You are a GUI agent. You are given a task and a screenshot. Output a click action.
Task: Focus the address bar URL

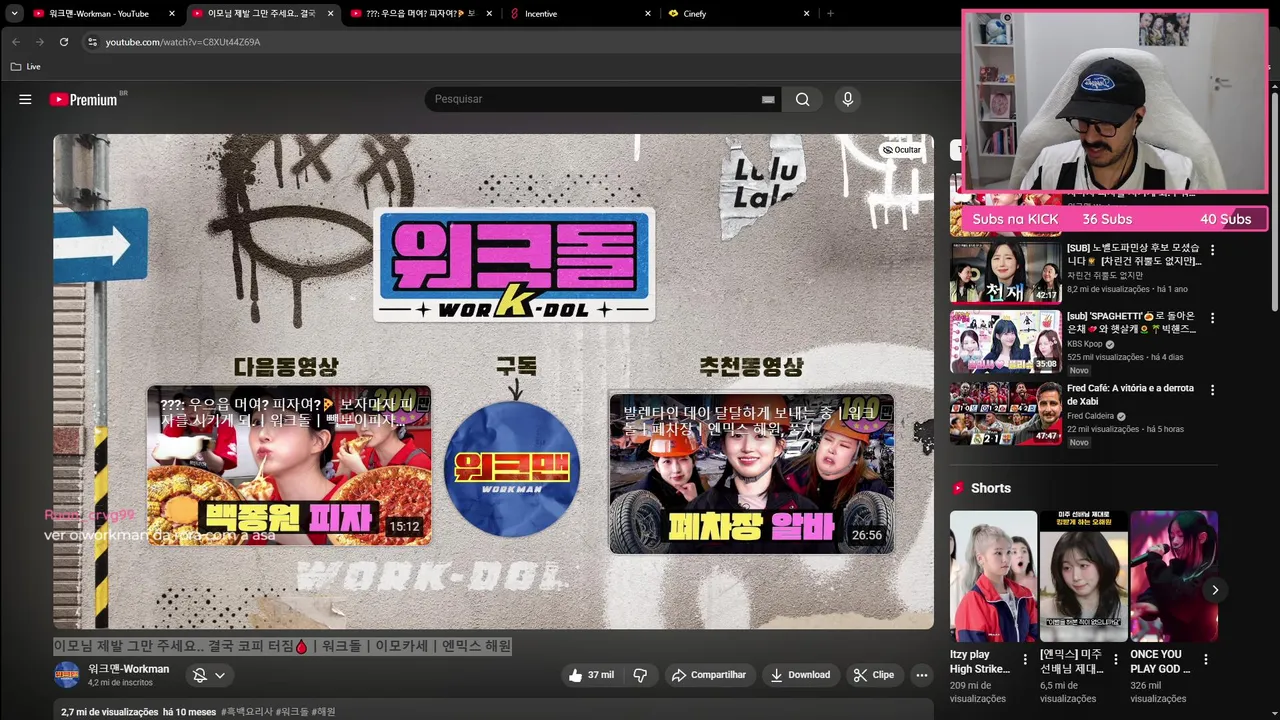[183, 42]
